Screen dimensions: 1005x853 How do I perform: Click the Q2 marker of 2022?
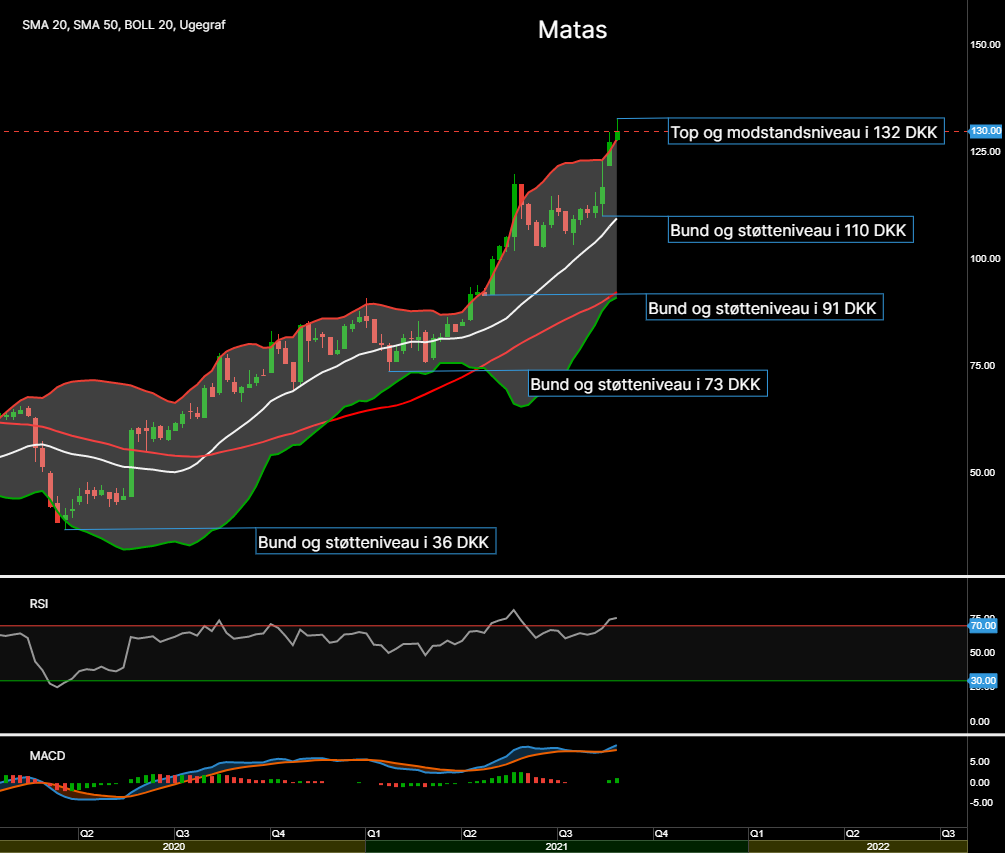coord(852,834)
